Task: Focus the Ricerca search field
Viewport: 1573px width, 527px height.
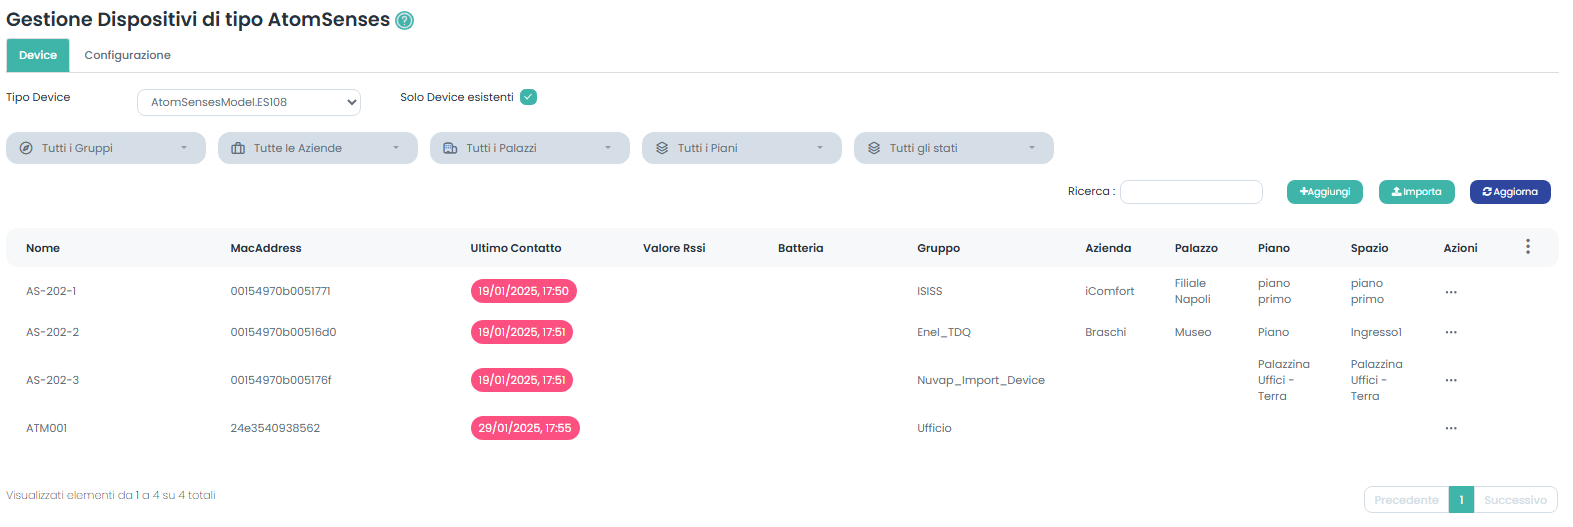Action: 1191,192
